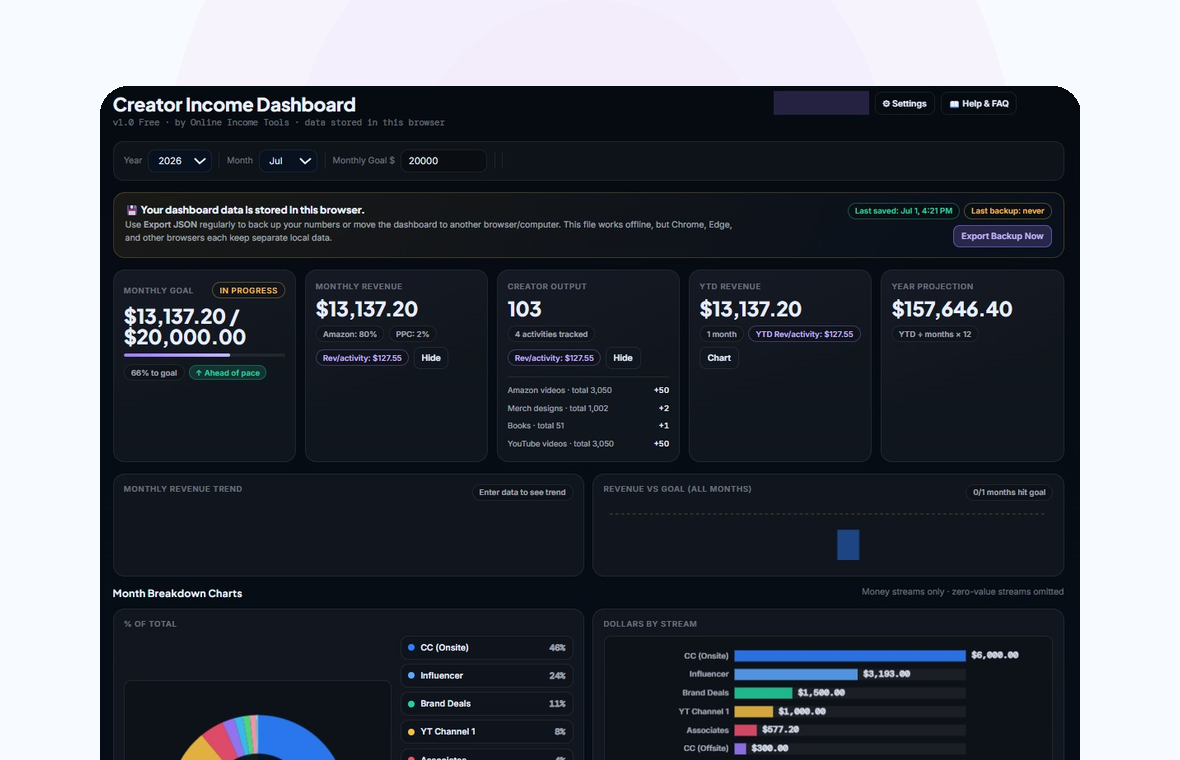This screenshot has width=1180, height=760.
Task: Click the monthly goal progress bar
Action: coord(205,354)
